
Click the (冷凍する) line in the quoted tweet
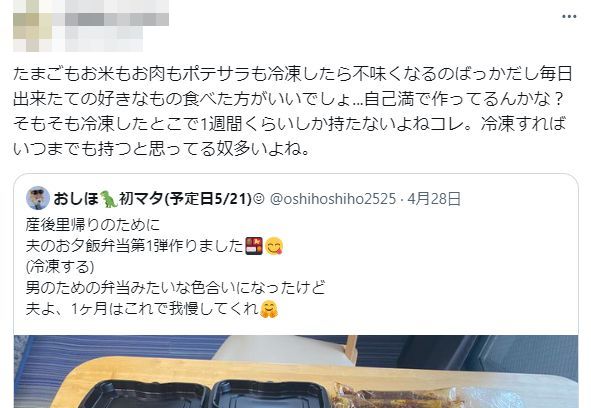60,267
